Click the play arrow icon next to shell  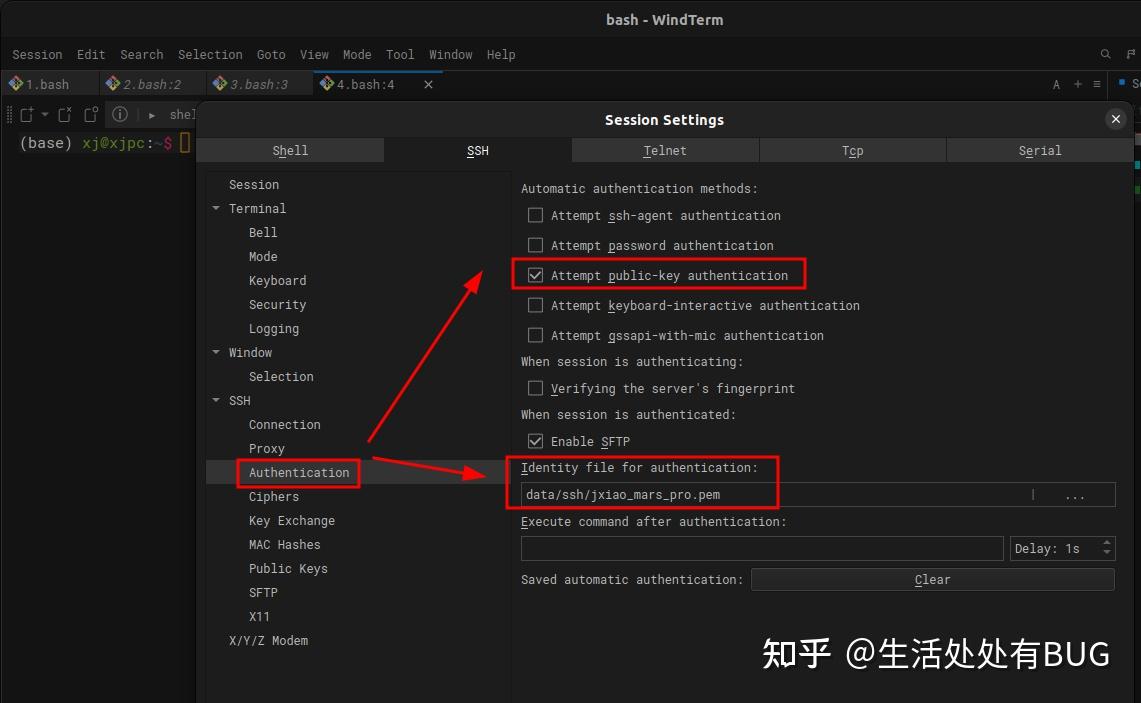pyautogui.click(x=152, y=114)
